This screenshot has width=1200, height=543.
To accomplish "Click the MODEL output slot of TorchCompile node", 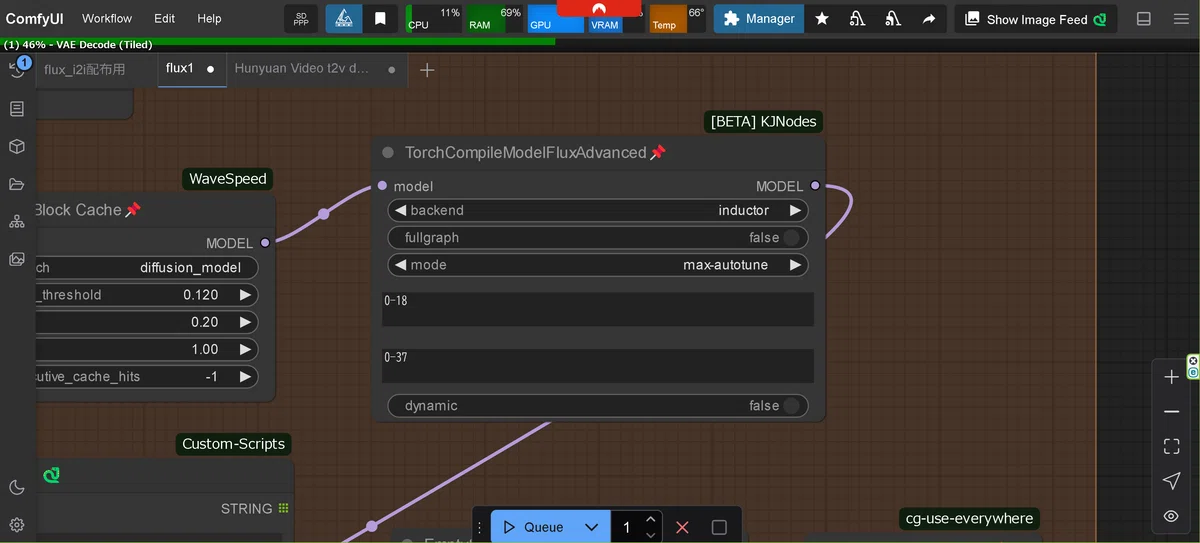I will pos(815,186).
